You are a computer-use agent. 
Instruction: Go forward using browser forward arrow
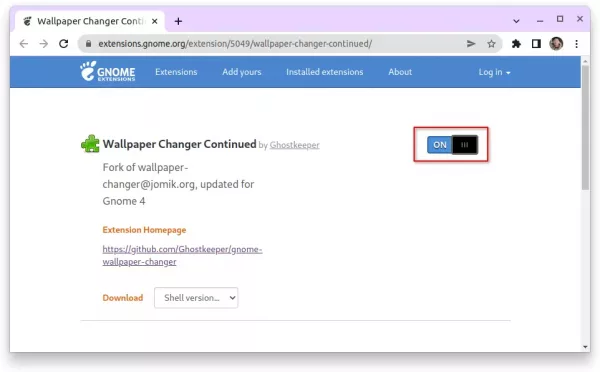(44, 44)
